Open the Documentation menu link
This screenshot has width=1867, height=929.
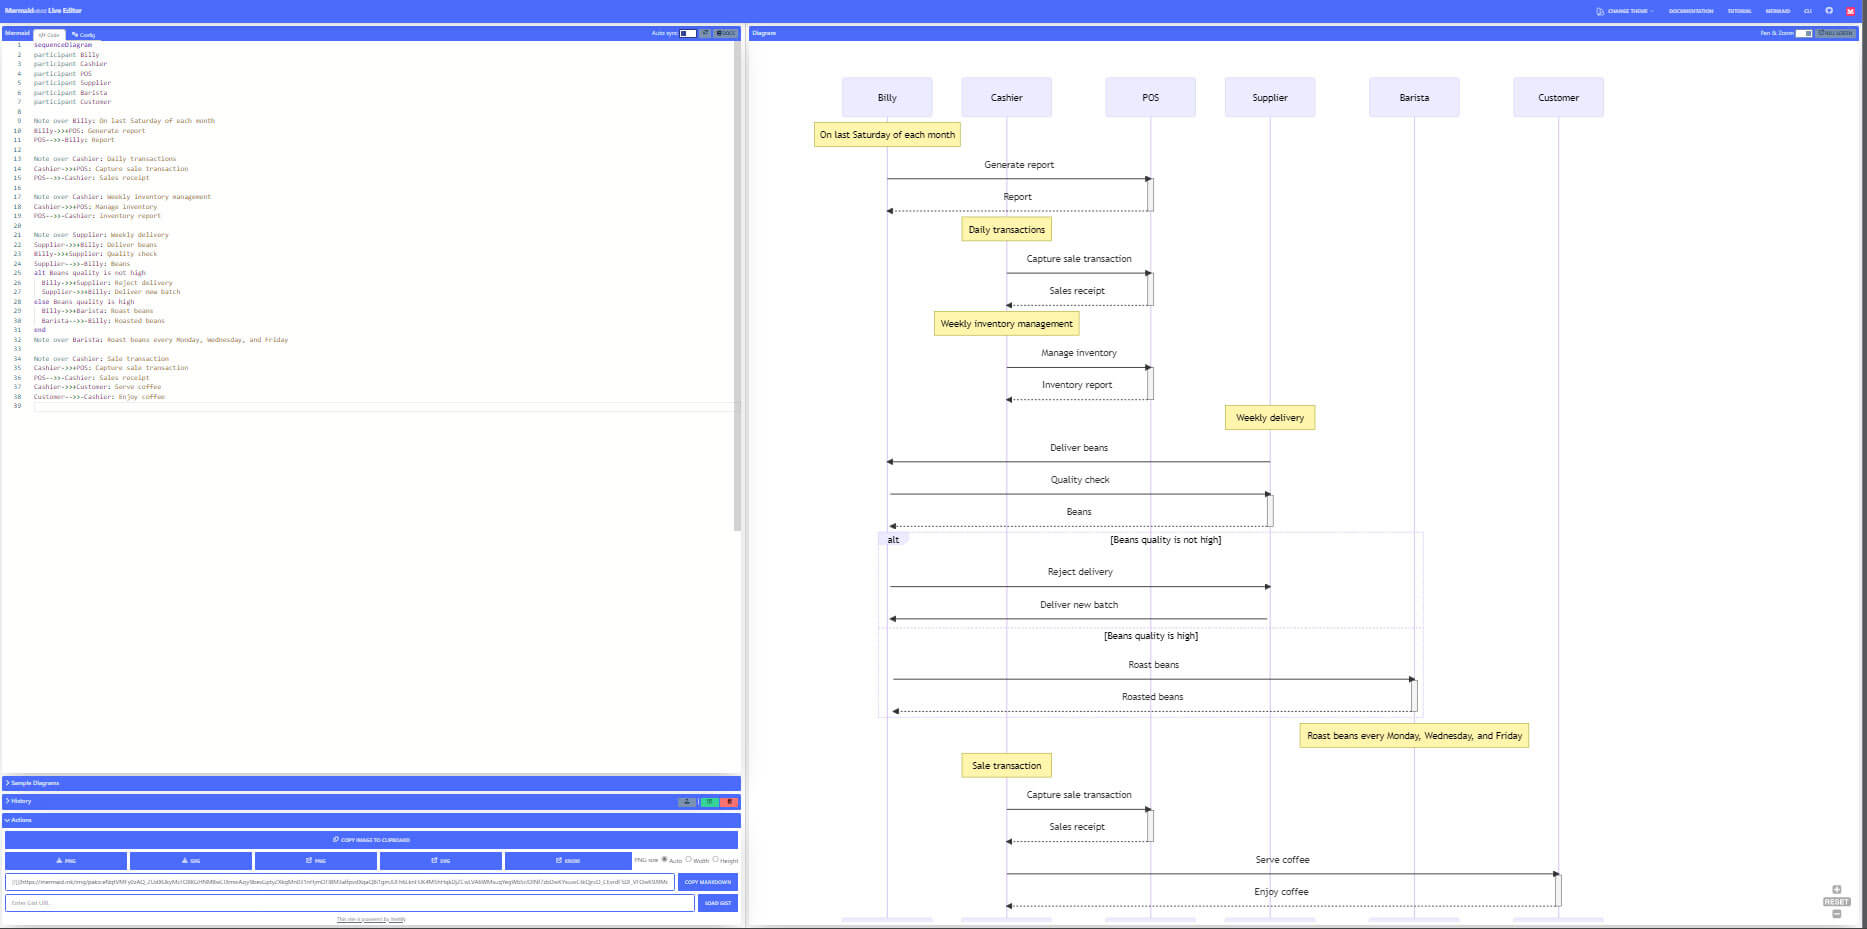click(x=1690, y=11)
